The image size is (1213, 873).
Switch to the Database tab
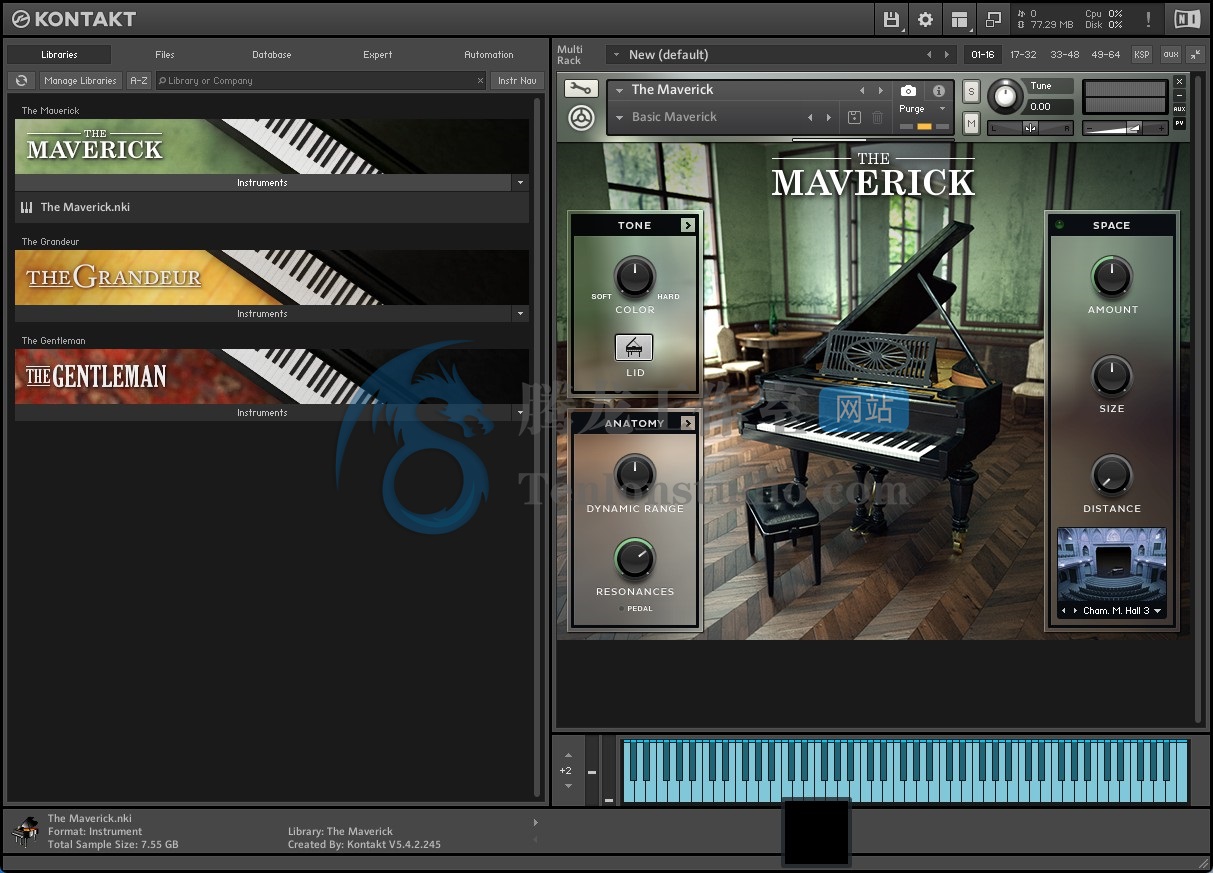(x=272, y=55)
